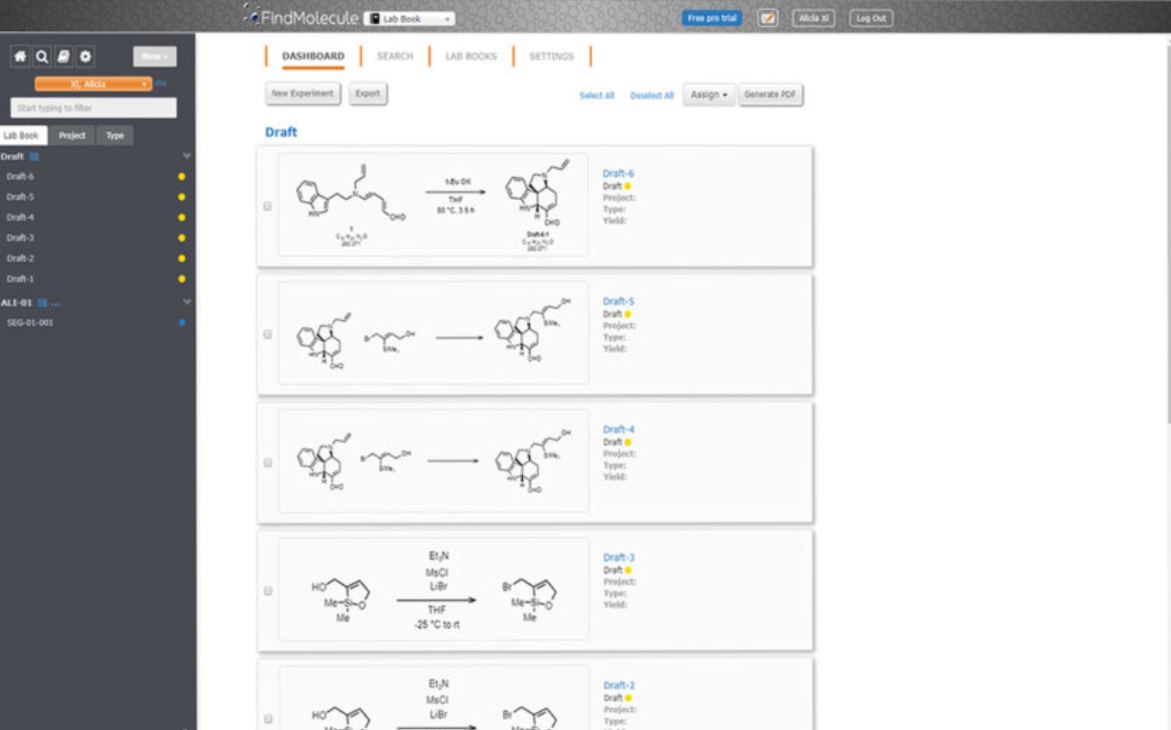Viewport: 1171px width, 730px height.
Task: Click the grid icon beside ALI-01
Action: (x=42, y=302)
